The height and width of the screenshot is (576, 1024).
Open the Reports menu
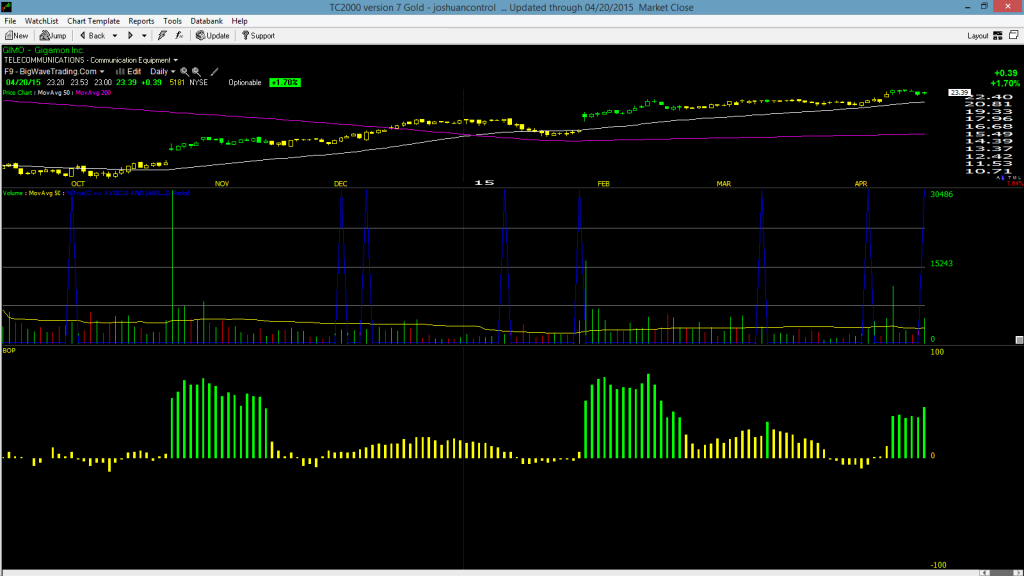tap(141, 21)
